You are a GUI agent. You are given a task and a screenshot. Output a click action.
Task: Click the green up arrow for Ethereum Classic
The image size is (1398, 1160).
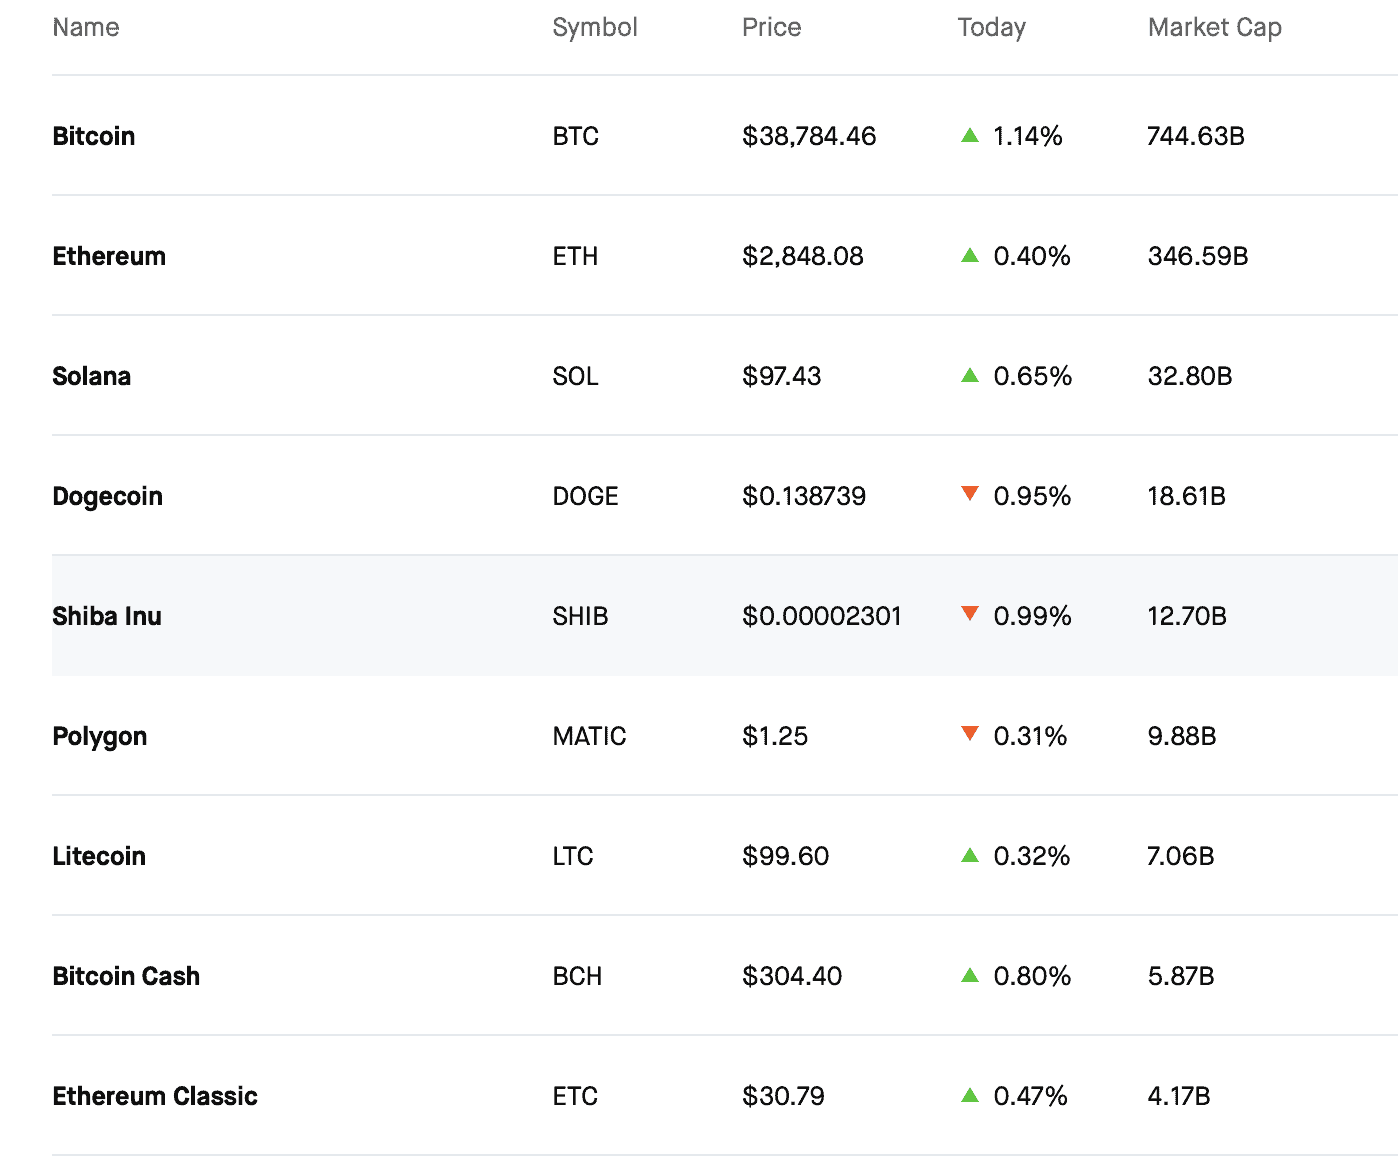tap(969, 1095)
